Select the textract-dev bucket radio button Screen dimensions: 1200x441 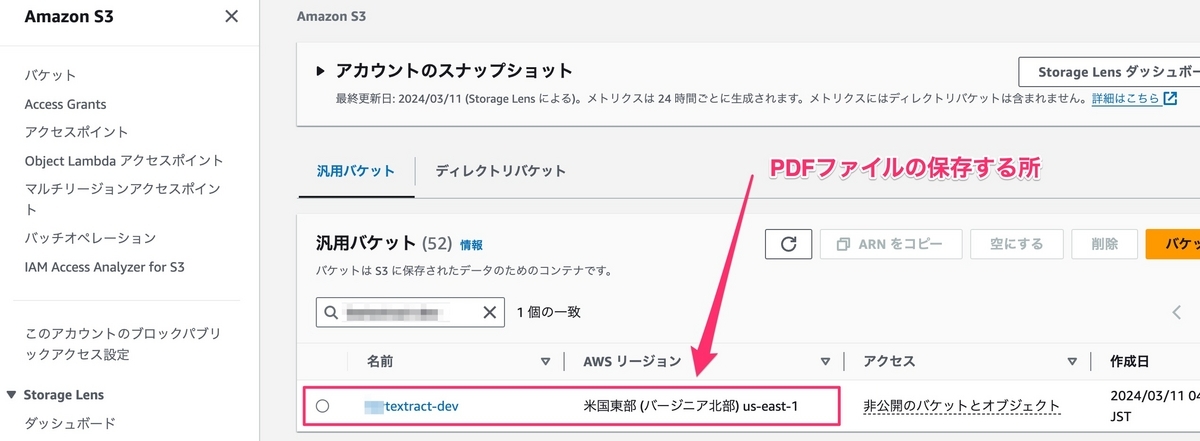click(x=322, y=406)
